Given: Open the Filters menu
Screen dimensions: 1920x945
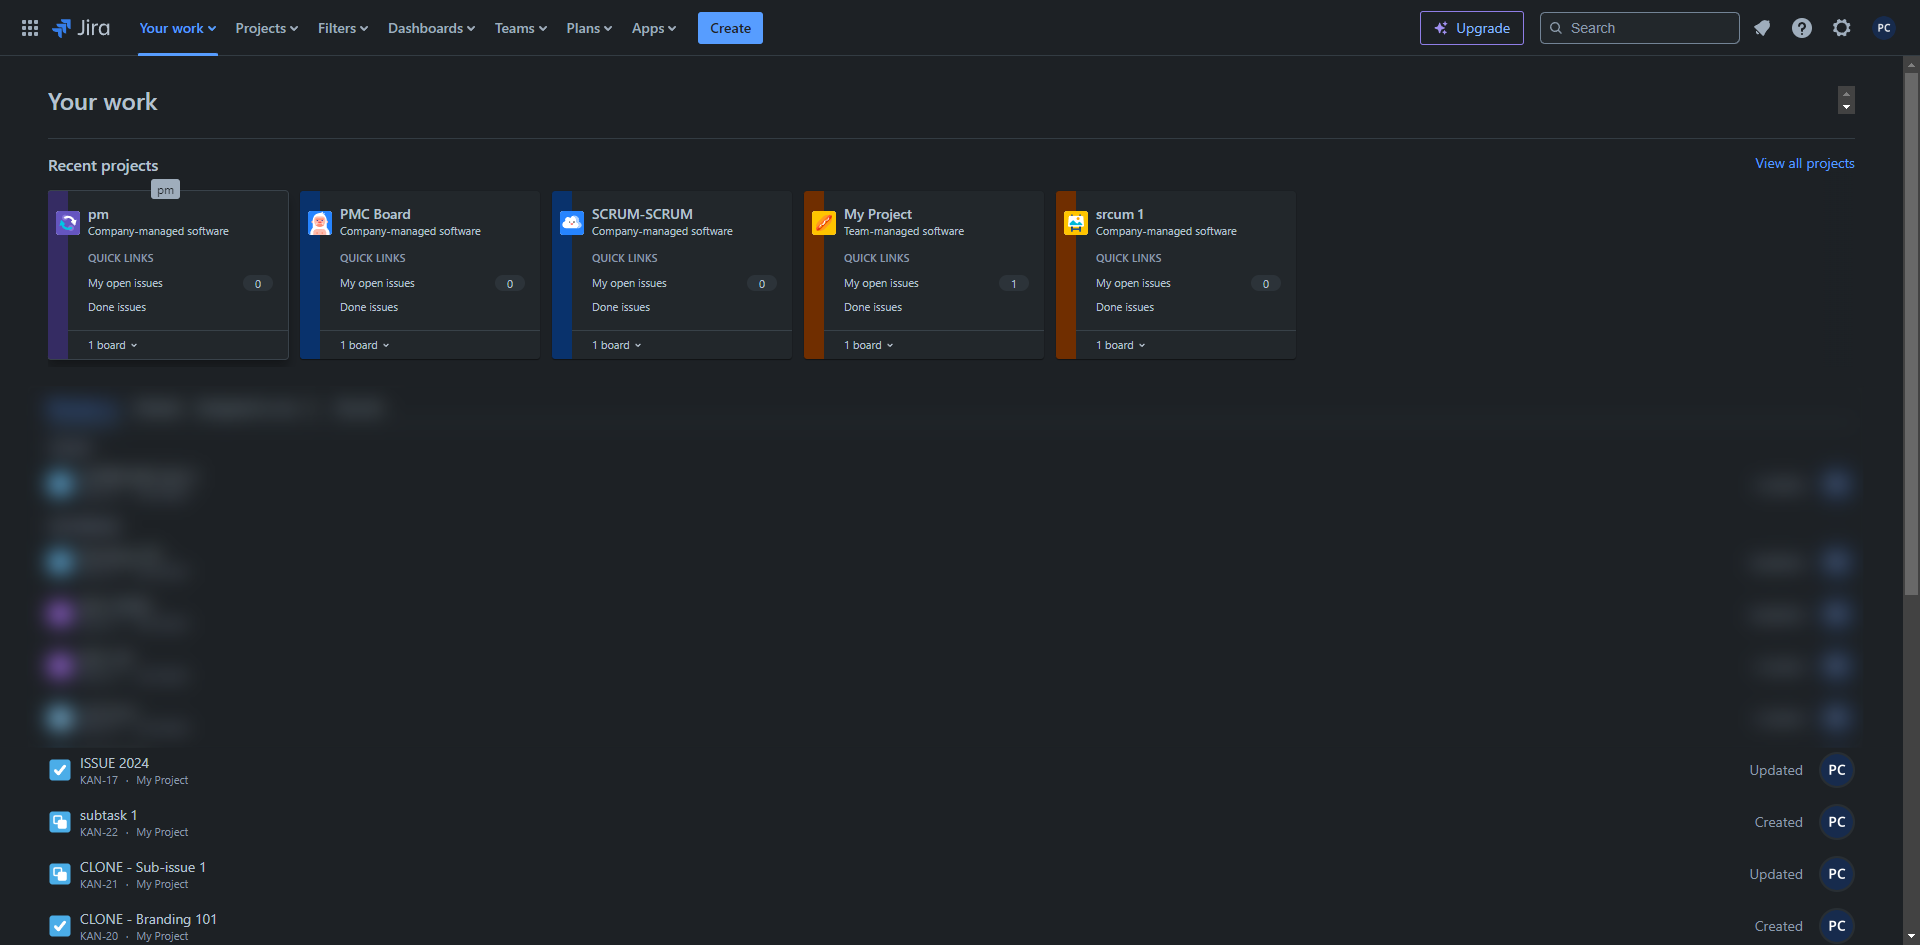Looking at the screenshot, I should pos(343,28).
